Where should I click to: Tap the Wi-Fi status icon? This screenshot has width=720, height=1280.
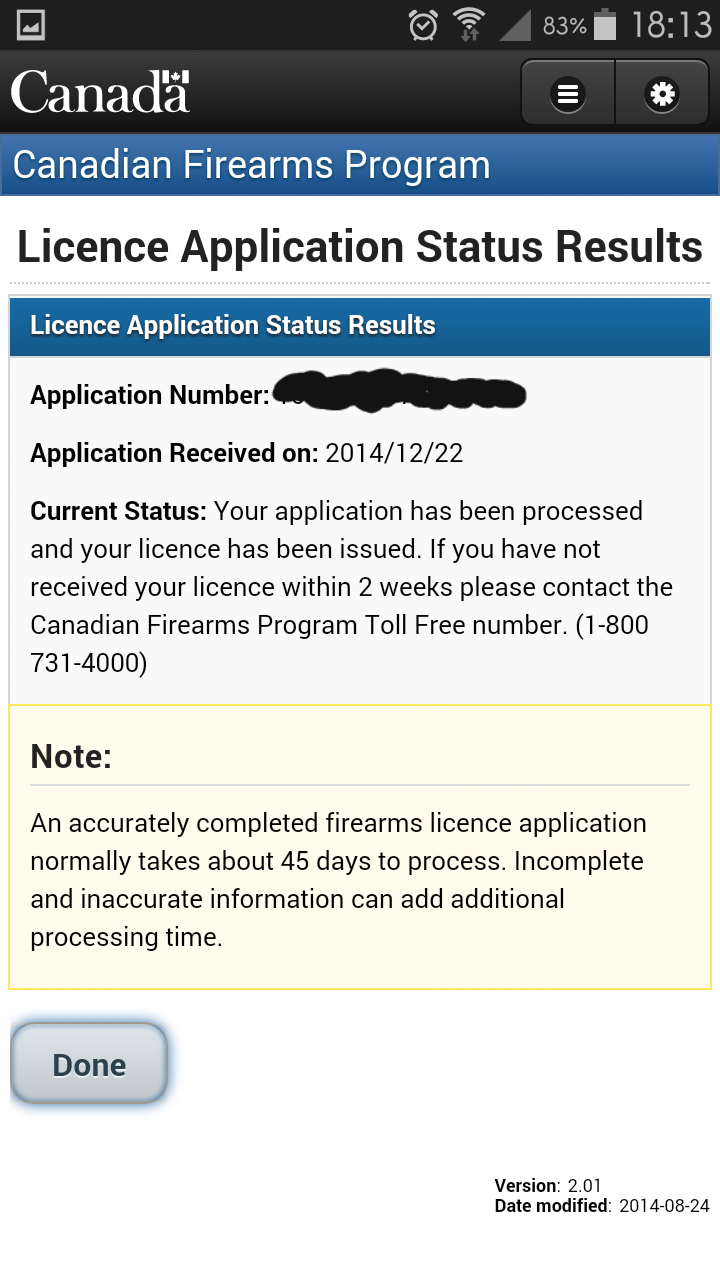[468, 25]
